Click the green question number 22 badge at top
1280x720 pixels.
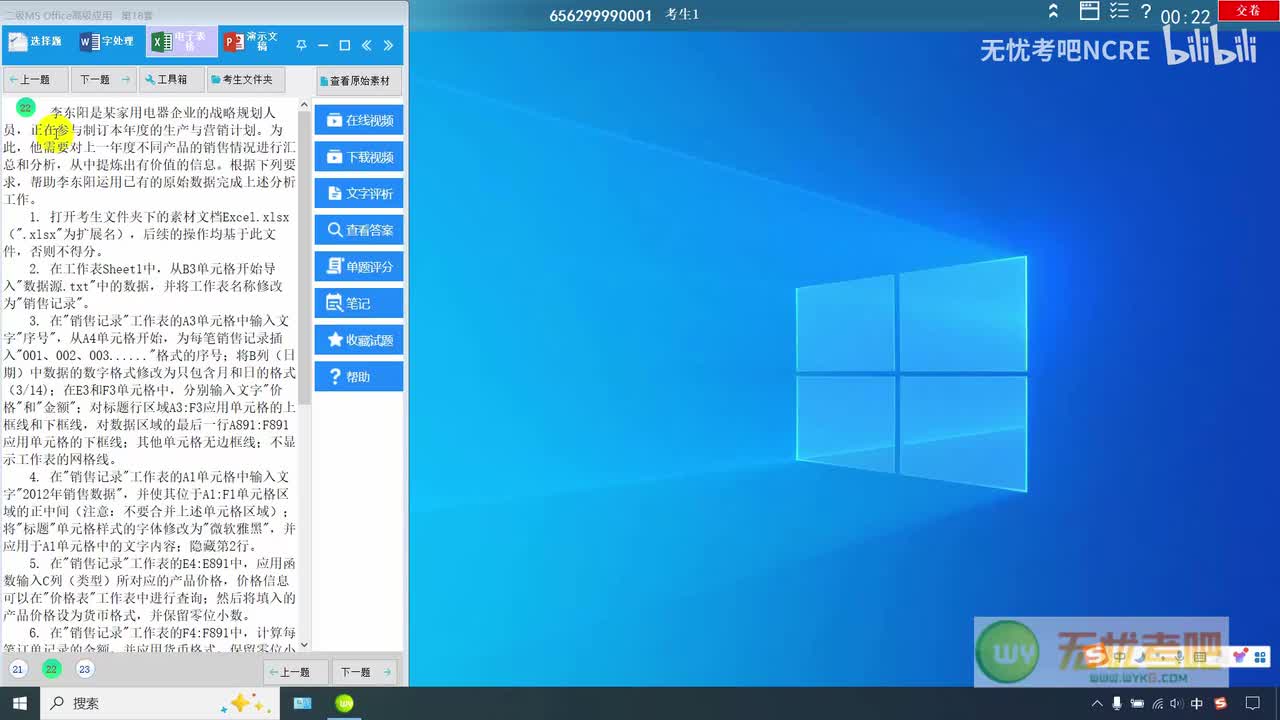[26, 107]
